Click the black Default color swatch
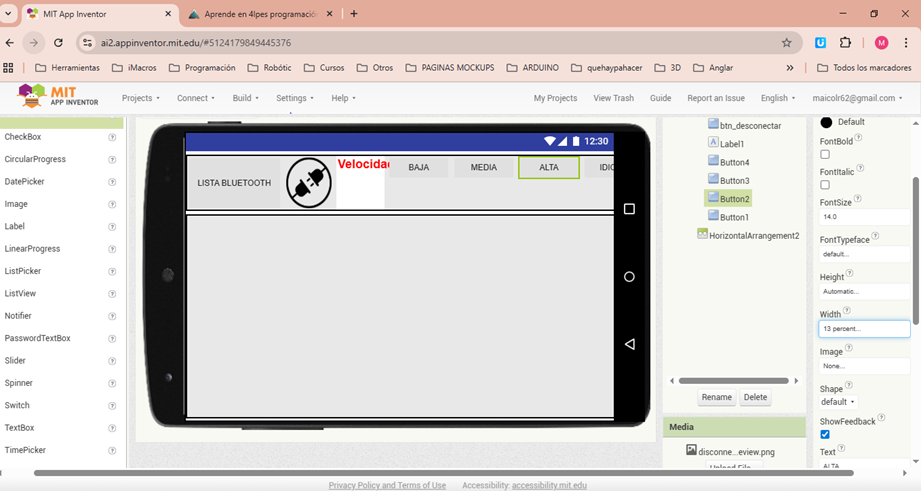This screenshot has height=491, width=921. point(826,122)
